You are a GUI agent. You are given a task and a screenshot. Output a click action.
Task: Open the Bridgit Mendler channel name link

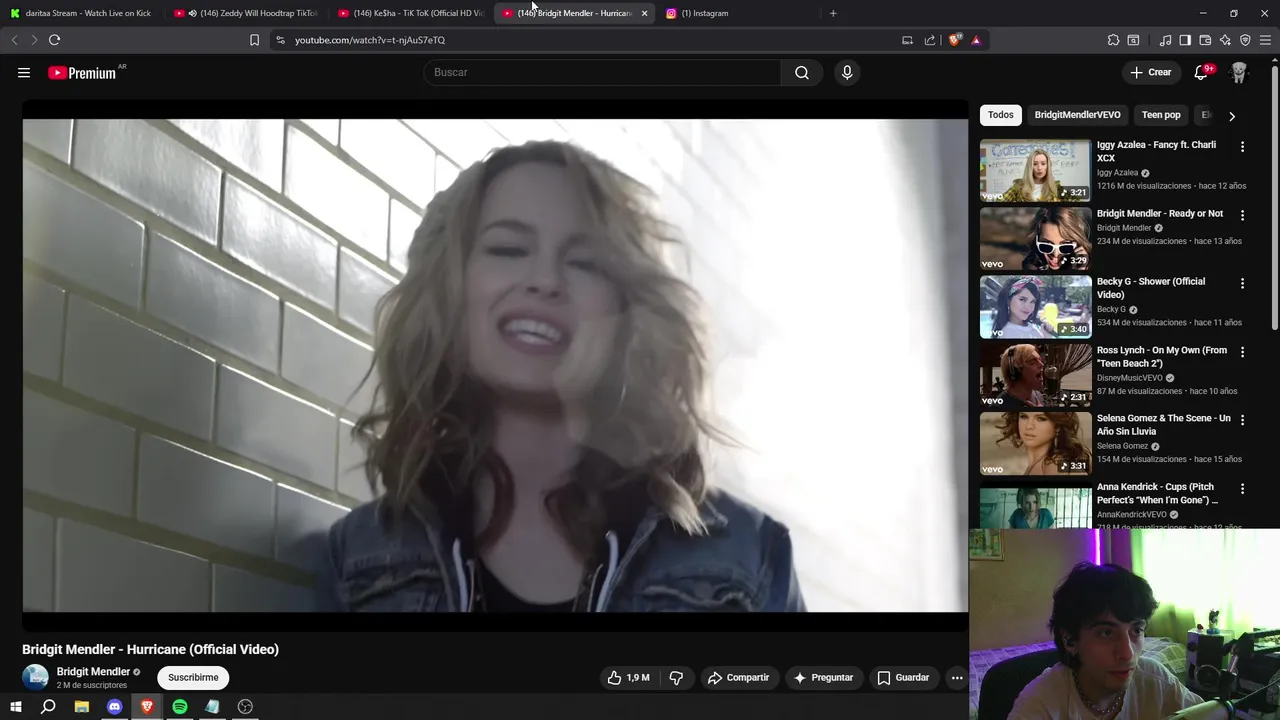click(93, 672)
